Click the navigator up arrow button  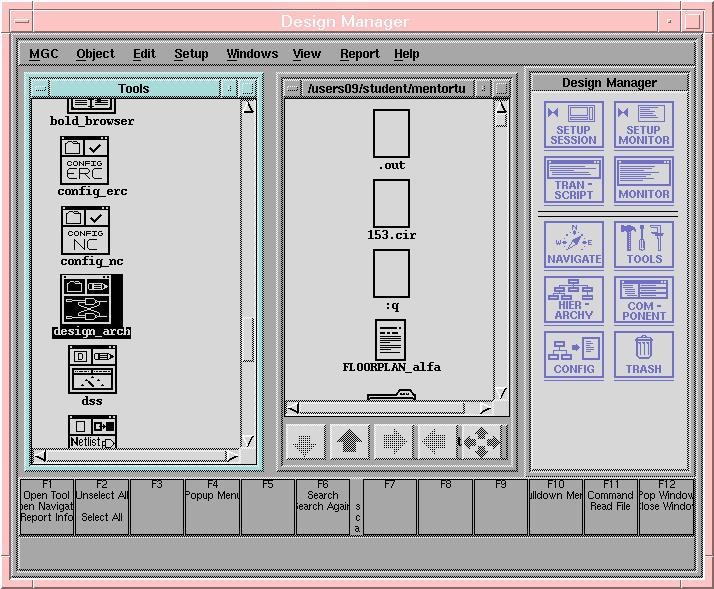coord(350,442)
